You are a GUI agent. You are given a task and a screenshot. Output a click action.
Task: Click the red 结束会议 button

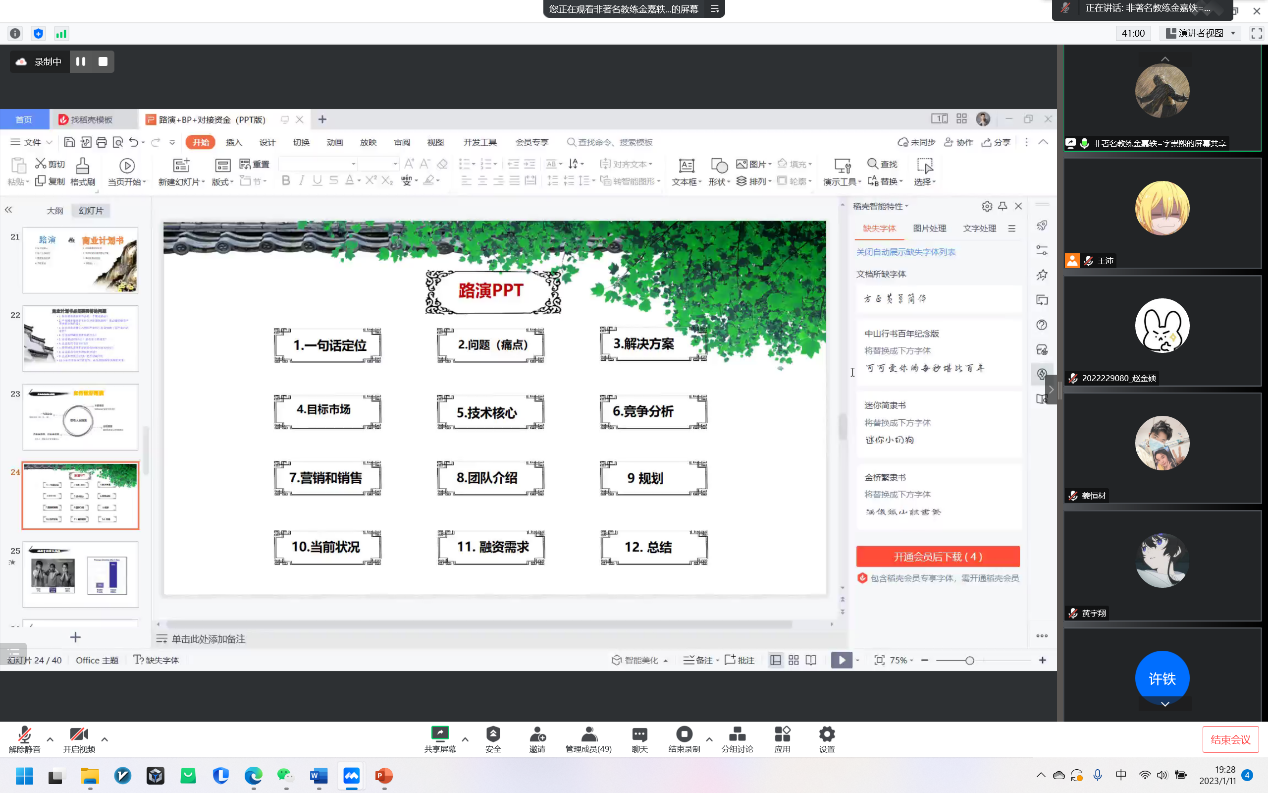(x=1230, y=739)
